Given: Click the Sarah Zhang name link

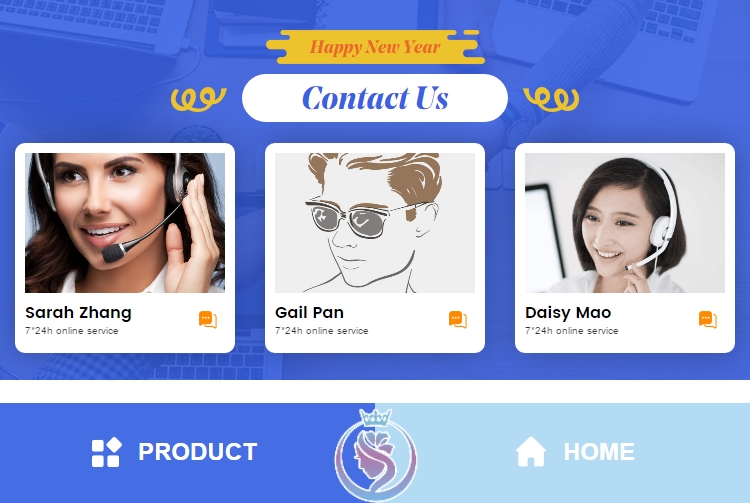Looking at the screenshot, I should (x=78, y=313).
